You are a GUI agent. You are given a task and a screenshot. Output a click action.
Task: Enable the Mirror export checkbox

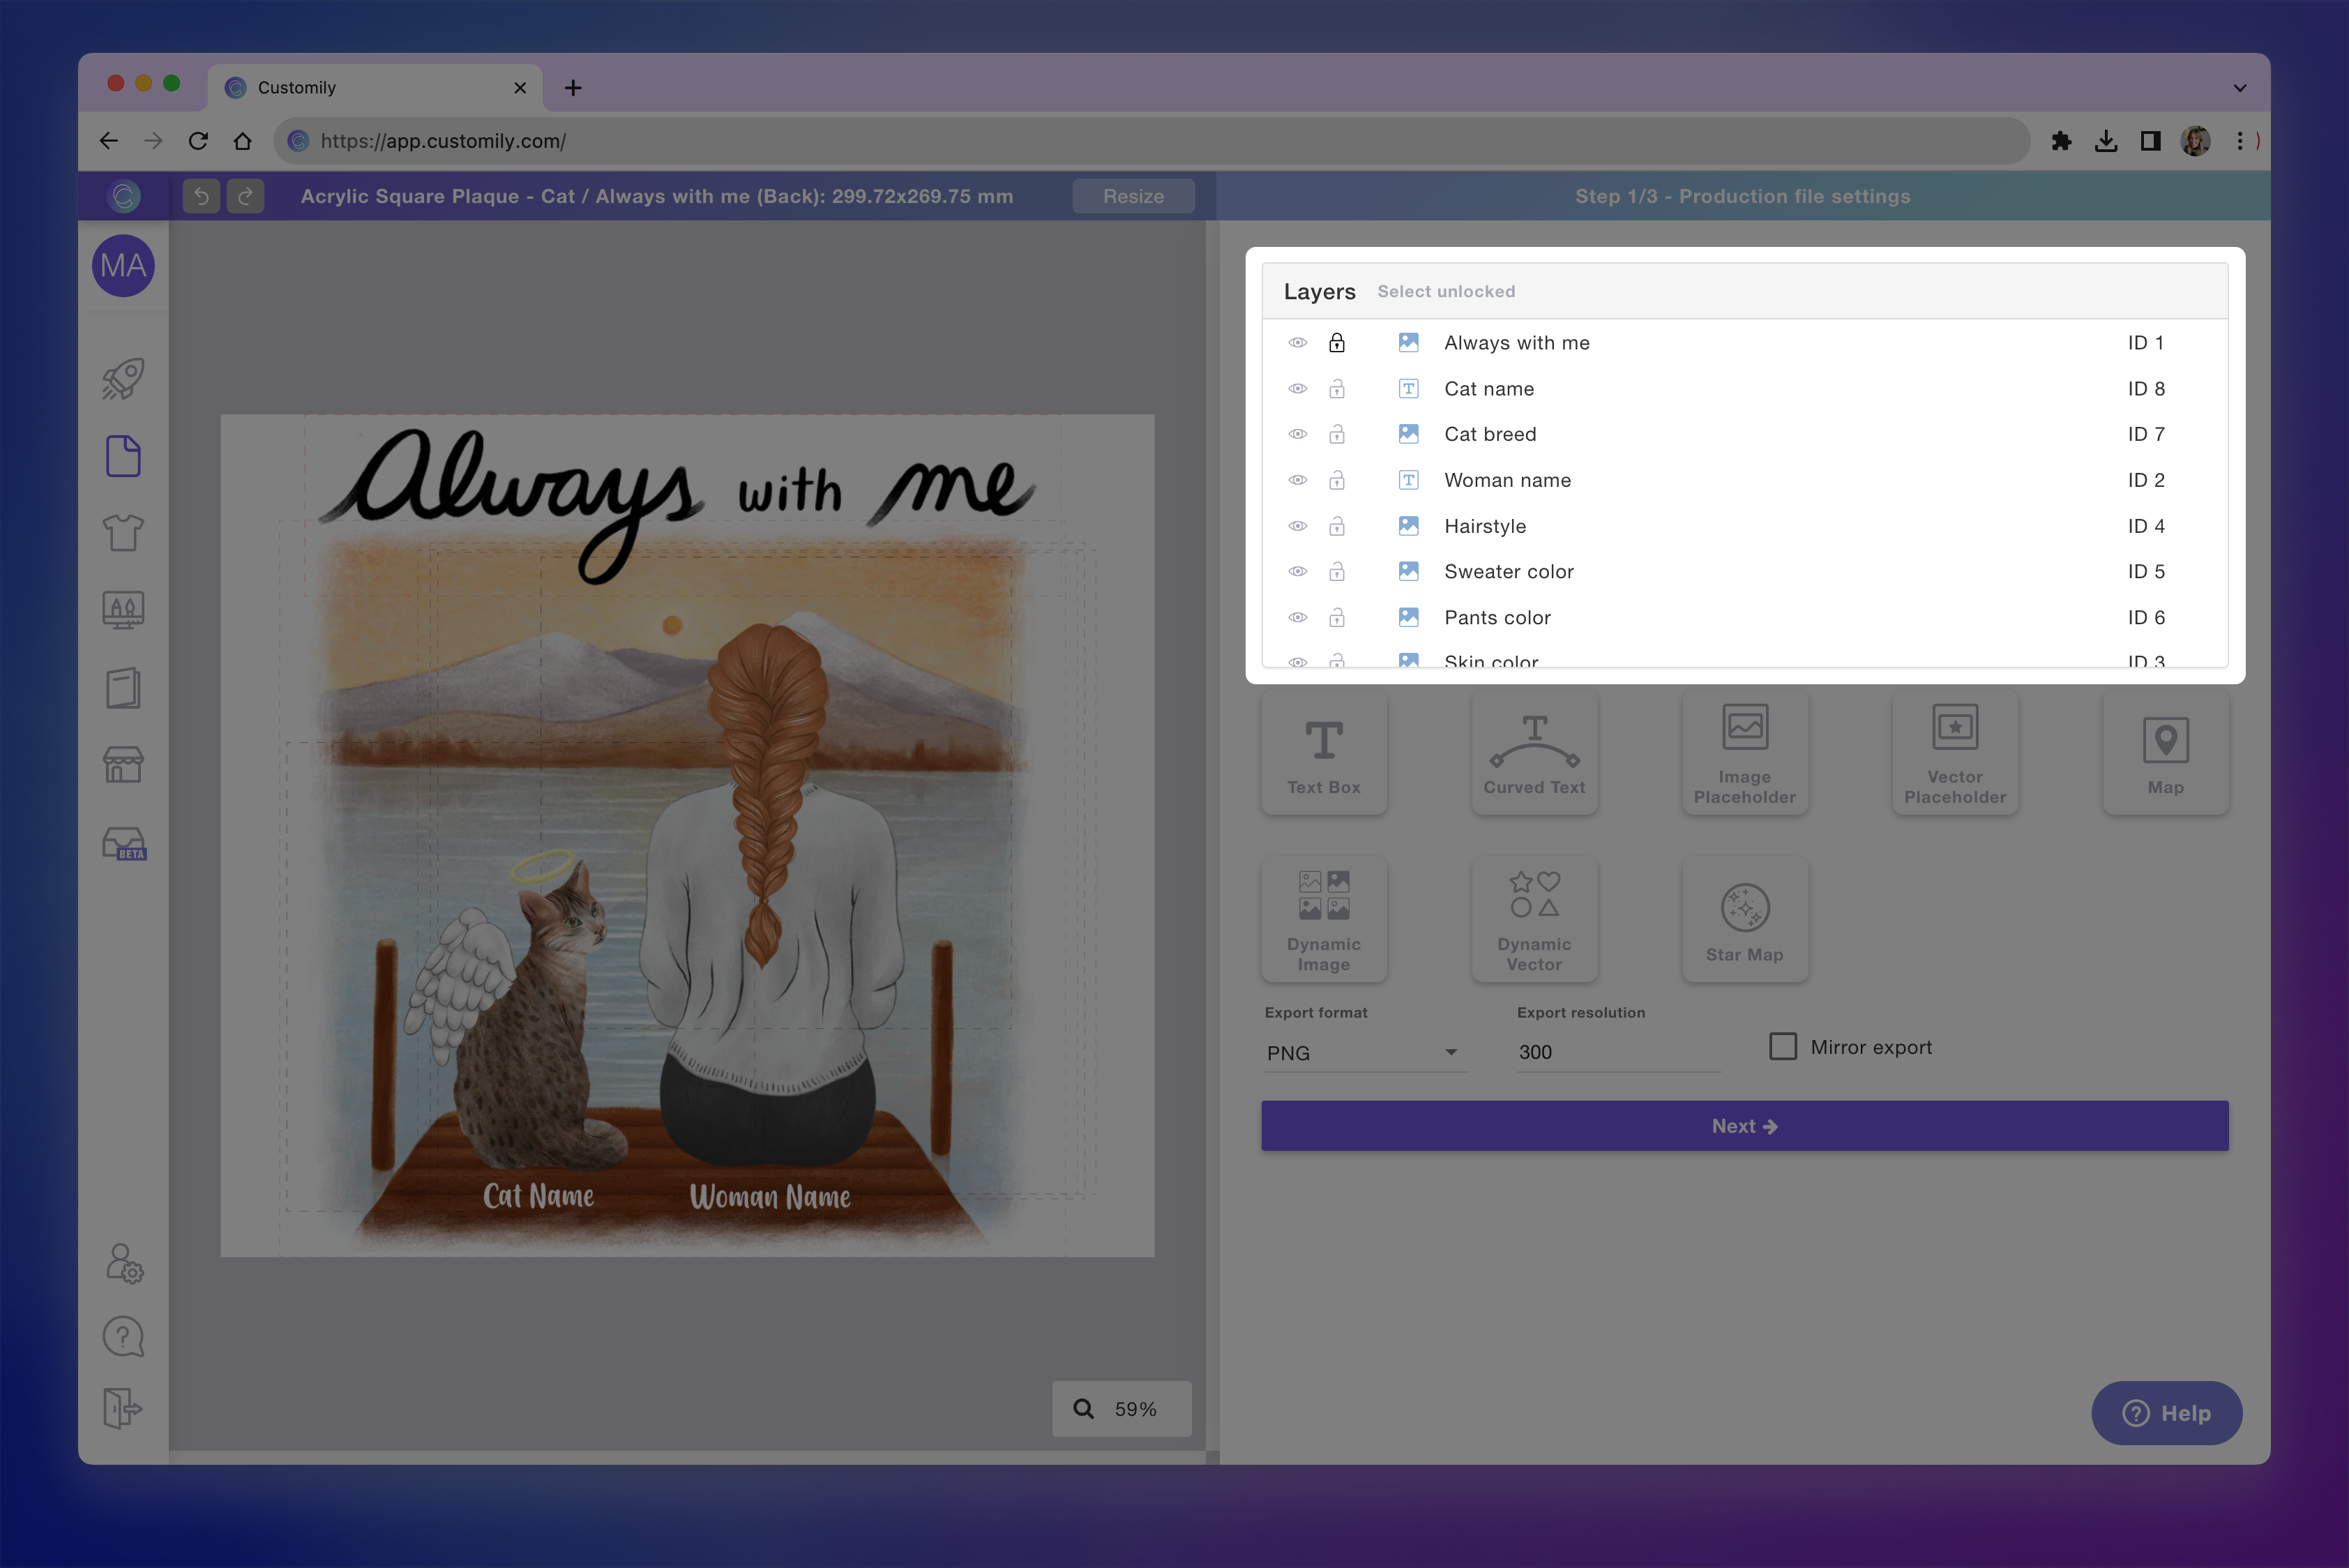pyautogui.click(x=1783, y=1046)
